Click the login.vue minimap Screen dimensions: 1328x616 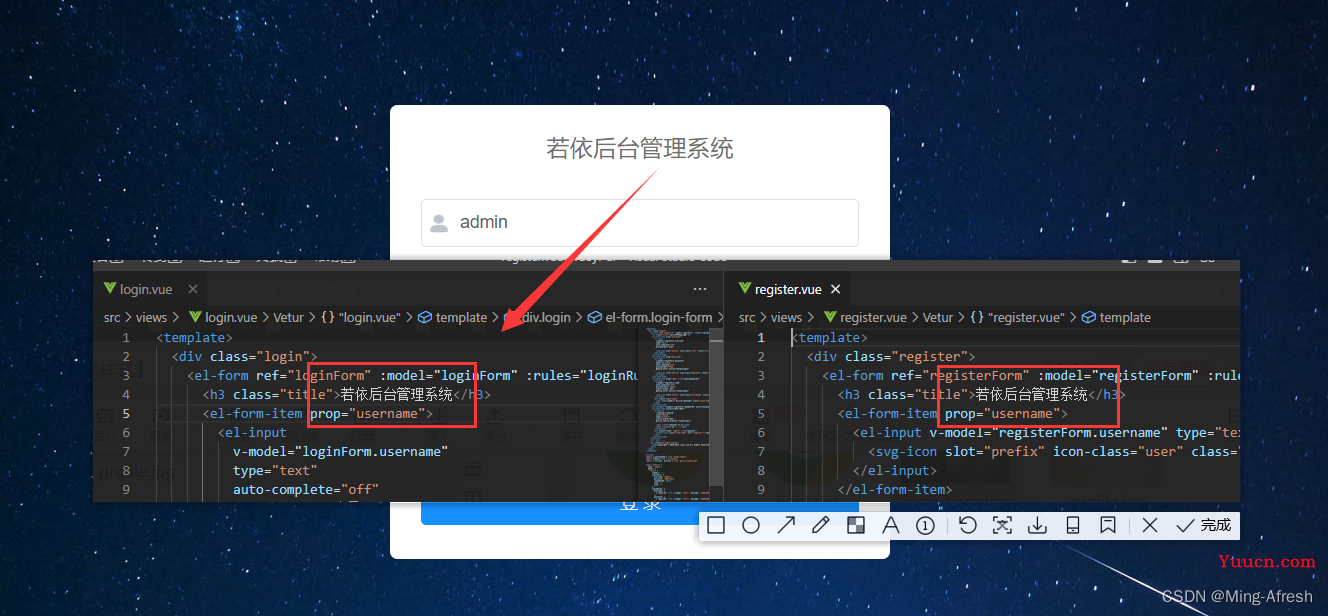coord(674,415)
